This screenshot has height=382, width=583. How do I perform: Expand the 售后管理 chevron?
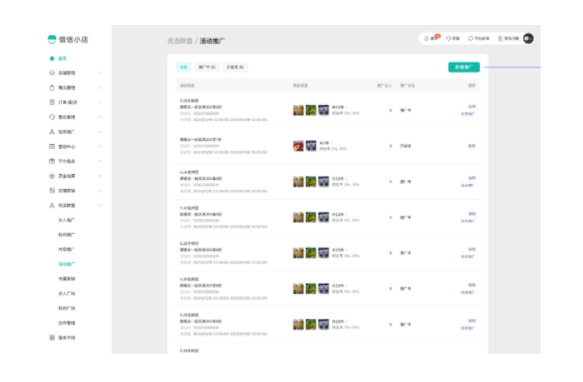tap(100, 117)
